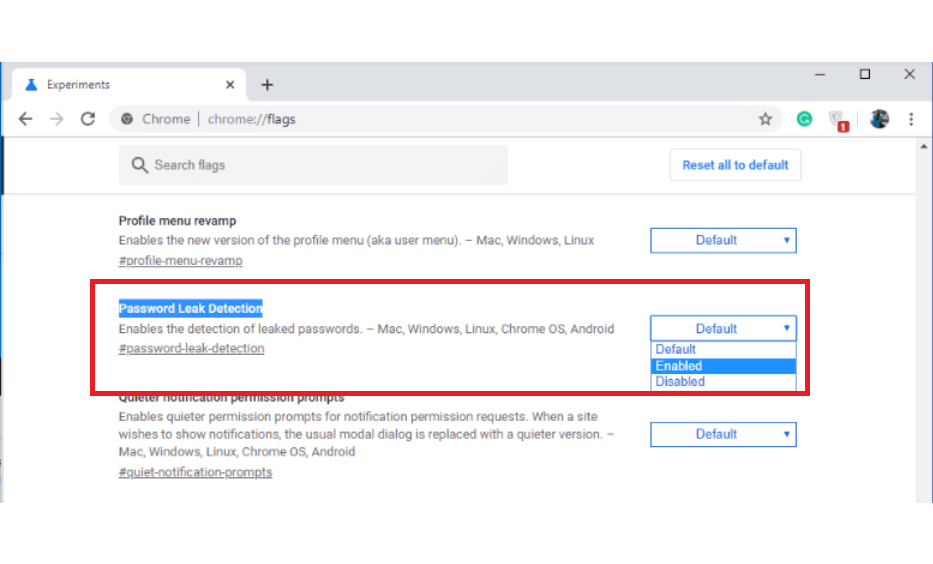Screen dimensions: 933x564
Task: Close the Experiments tab
Action: (x=230, y=85)
